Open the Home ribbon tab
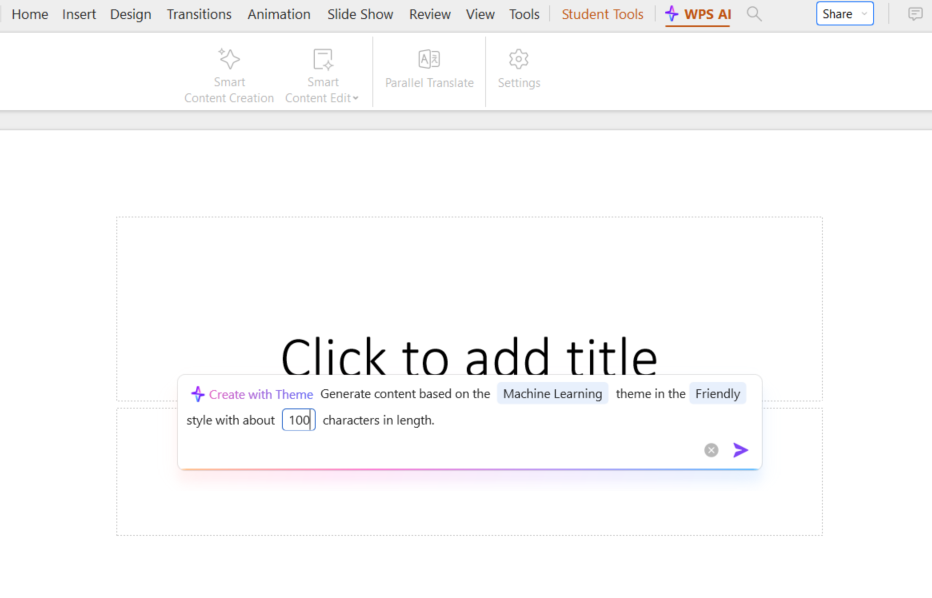The image size is (932, 598). [30, 14]
